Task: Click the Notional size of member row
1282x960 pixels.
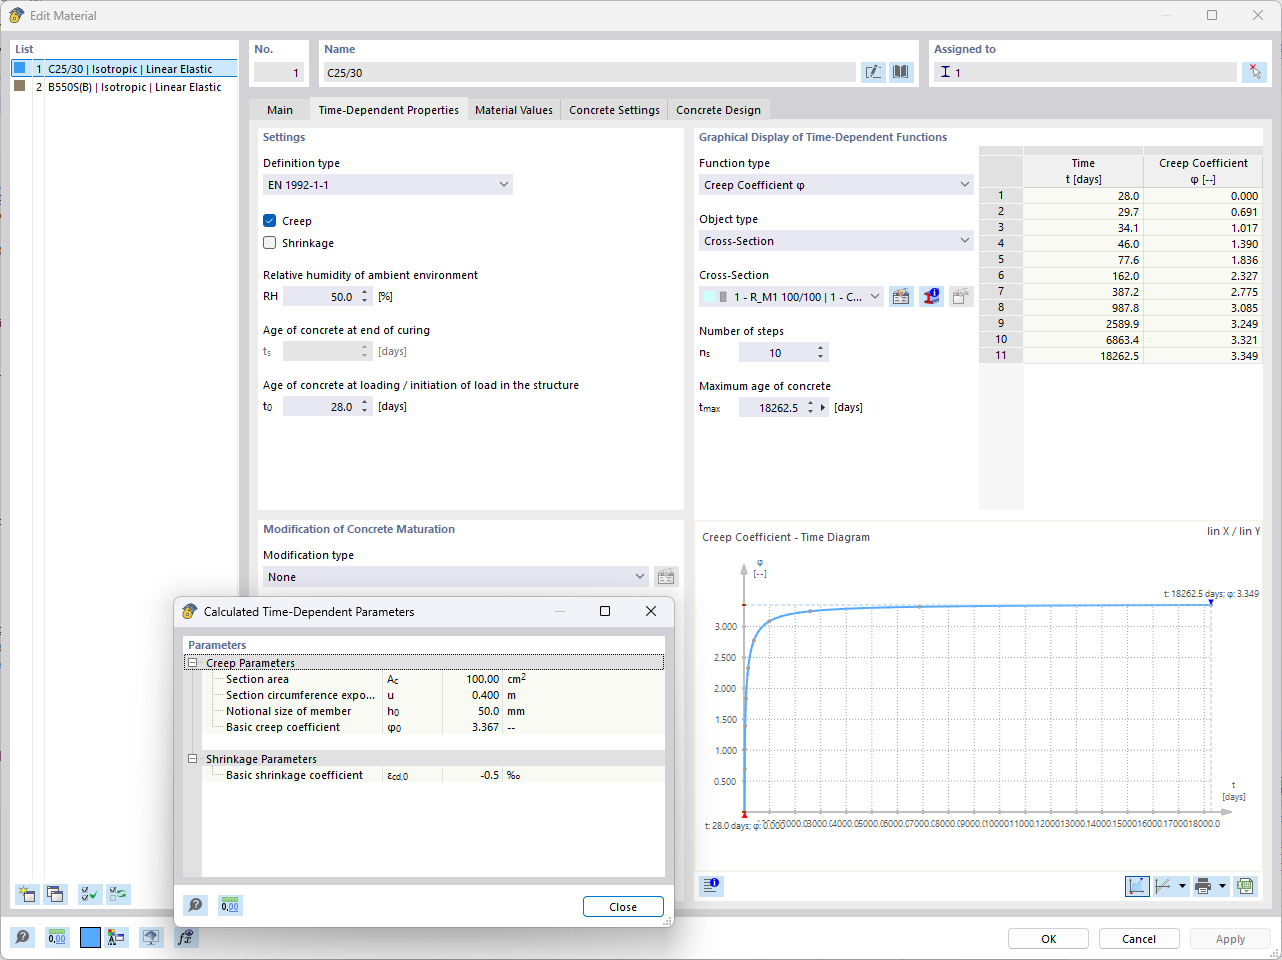Action: [x=433, y=711]
